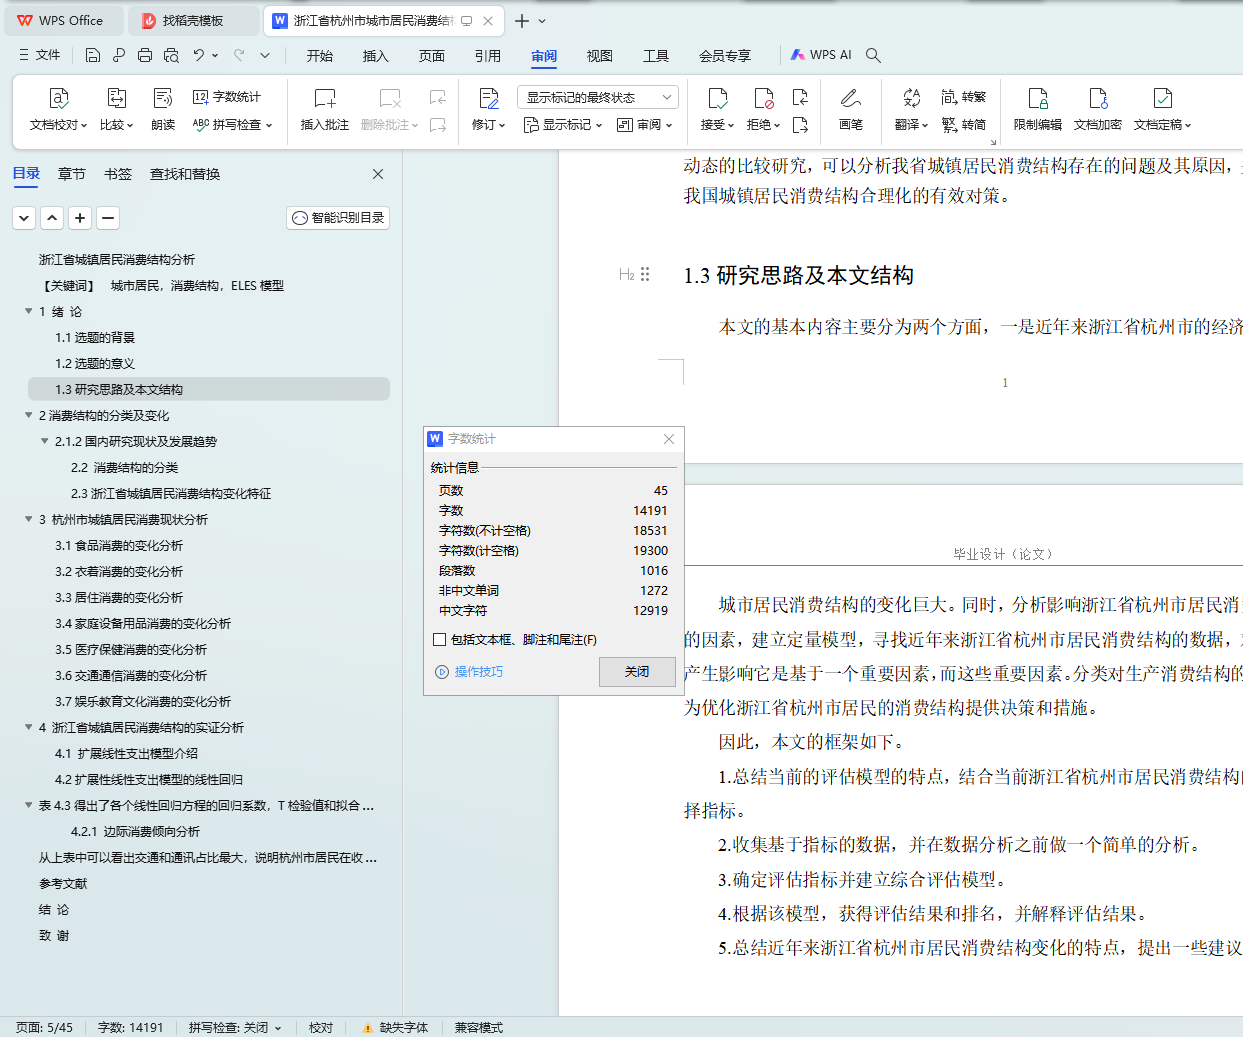Click 文档加密 document encryption icon
This screenshot has width=1243, height=1037.
pyautogui.click(x=1098, y=110)
